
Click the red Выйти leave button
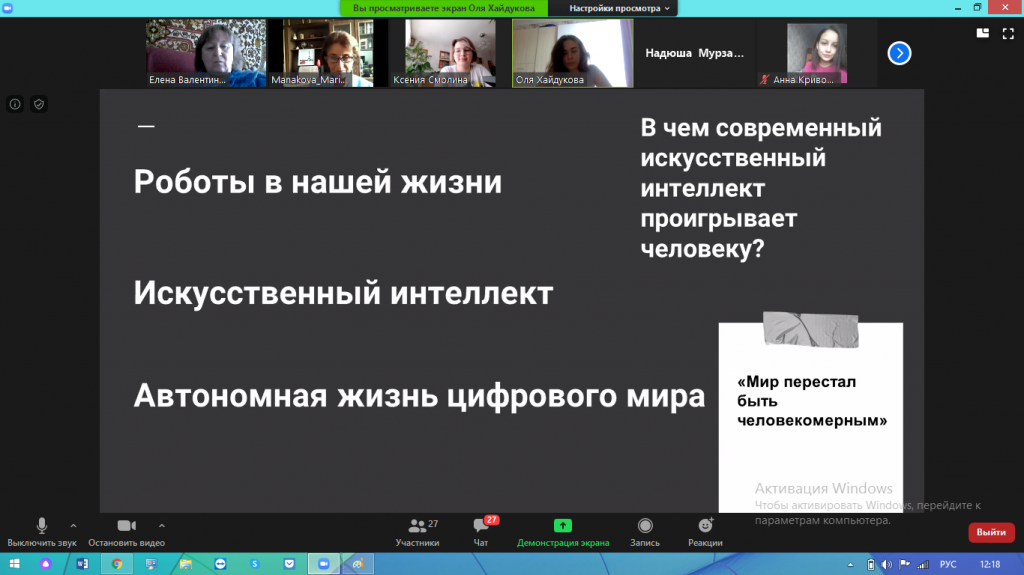990,532
